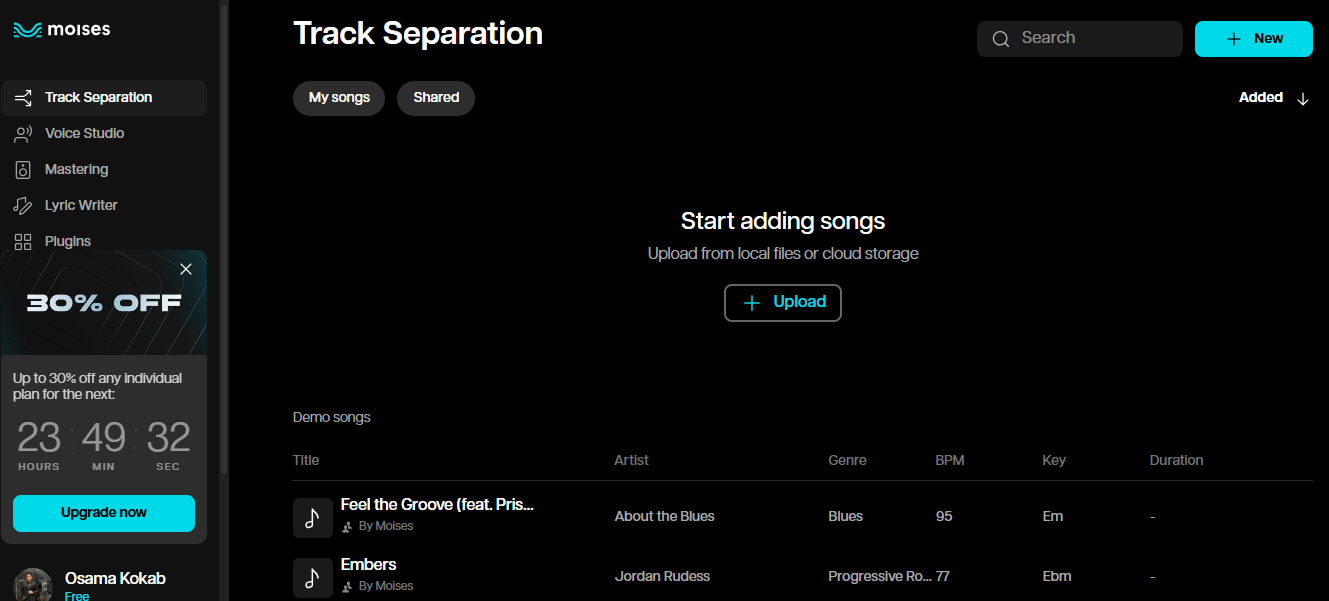Select the Track Separation tool icon

pos(22,97)
